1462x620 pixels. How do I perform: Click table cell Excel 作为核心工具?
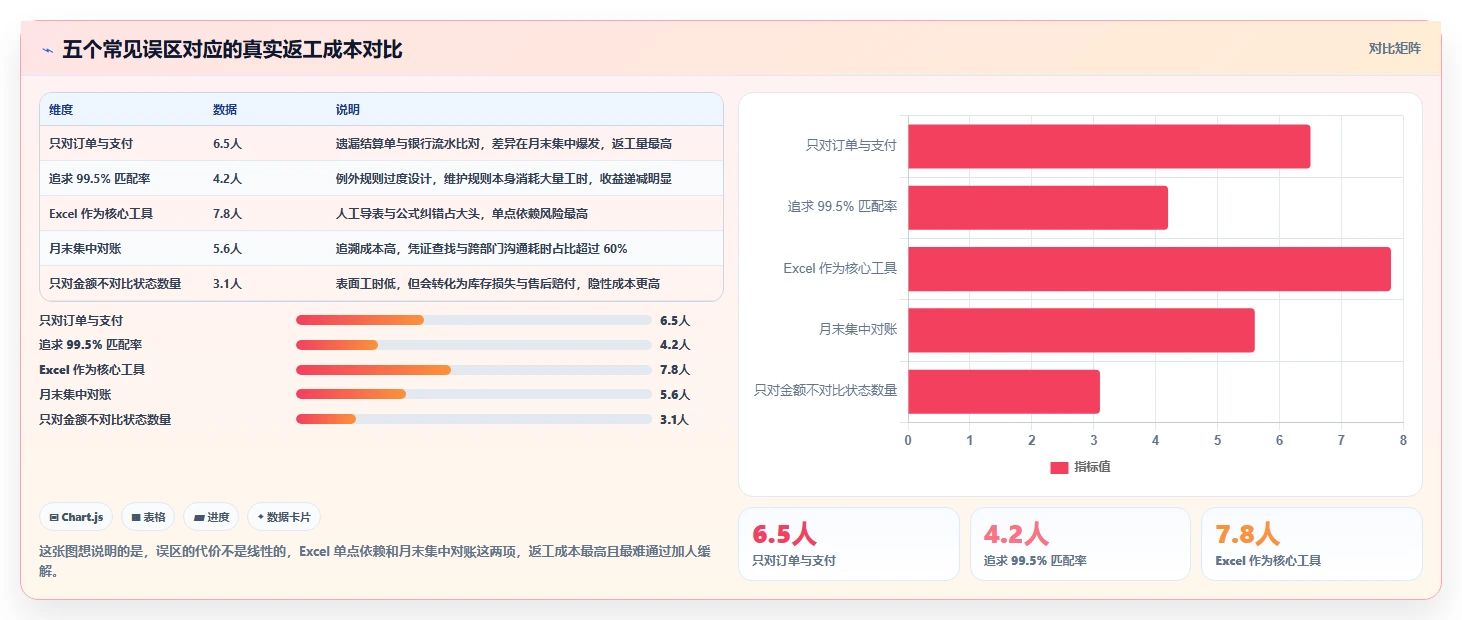tap(101, 214)
